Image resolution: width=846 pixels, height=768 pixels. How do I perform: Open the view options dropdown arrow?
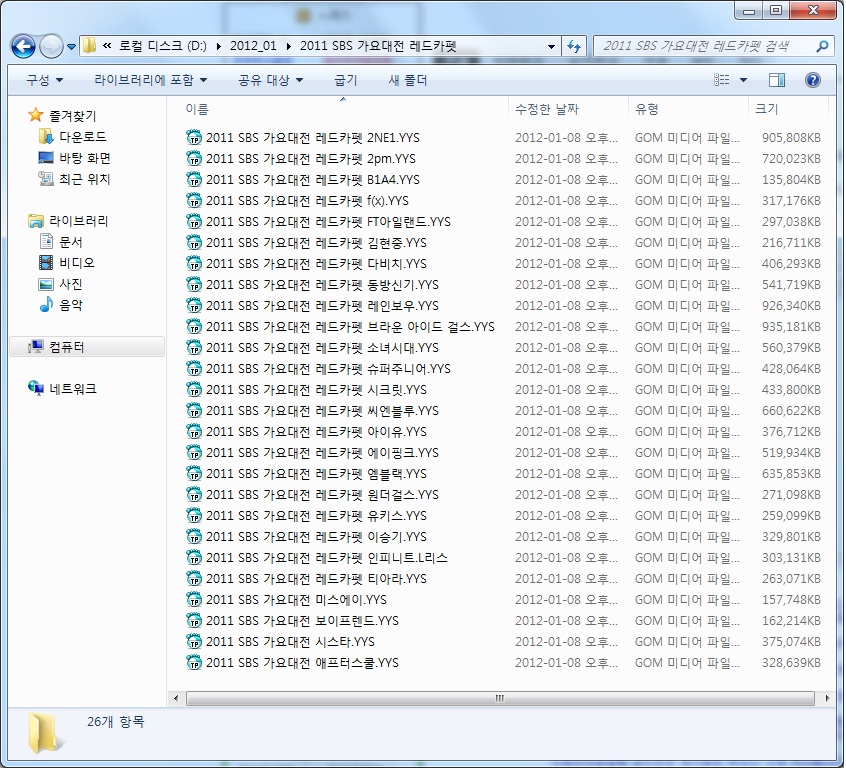[x=743, y=80]
